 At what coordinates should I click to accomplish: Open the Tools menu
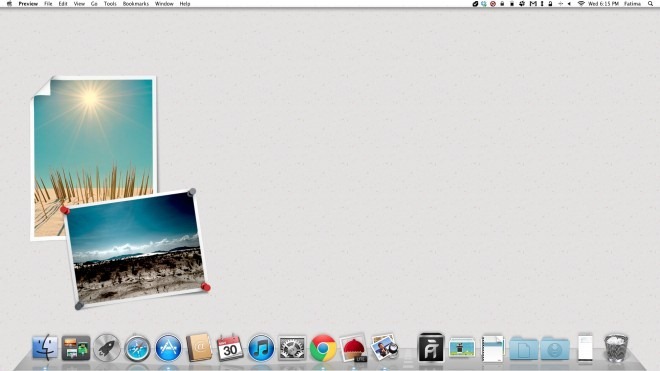[110, 4]
